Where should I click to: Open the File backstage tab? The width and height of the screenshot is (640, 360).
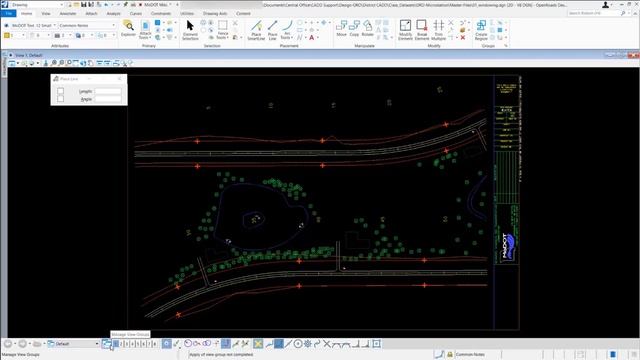pos(9,13)
